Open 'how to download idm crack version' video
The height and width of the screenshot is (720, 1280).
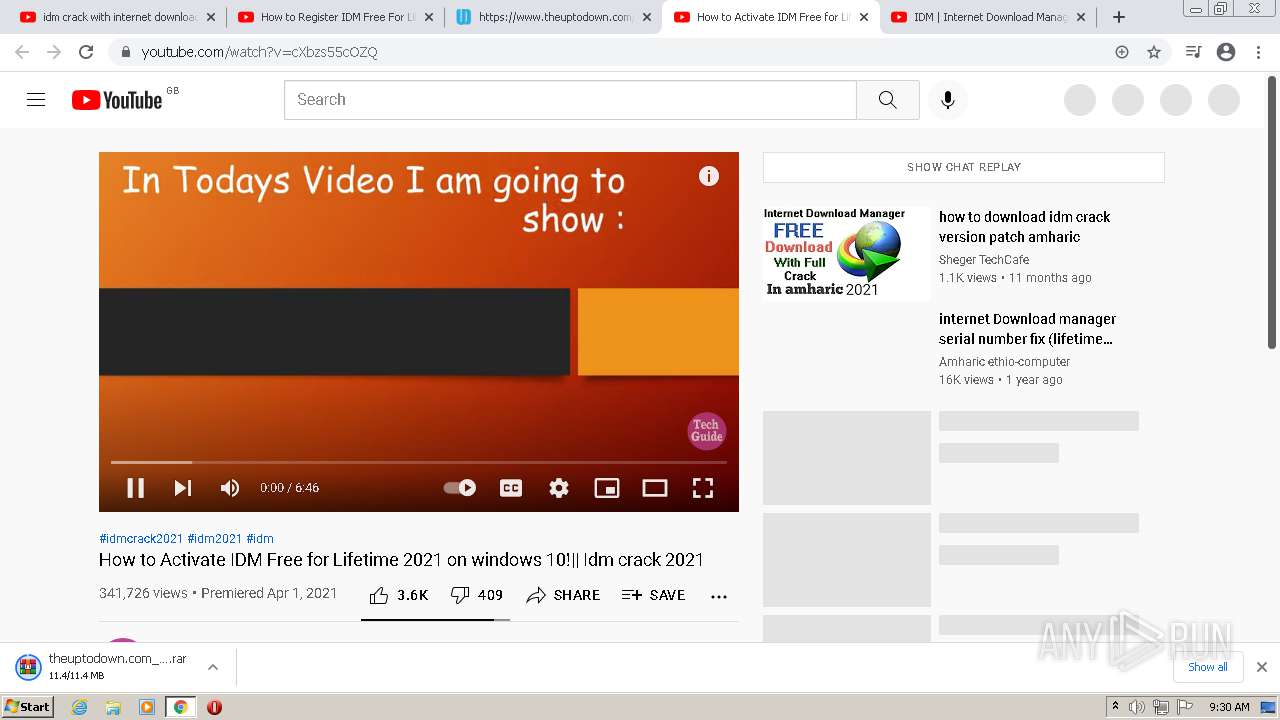click(x=1024, y=227)
